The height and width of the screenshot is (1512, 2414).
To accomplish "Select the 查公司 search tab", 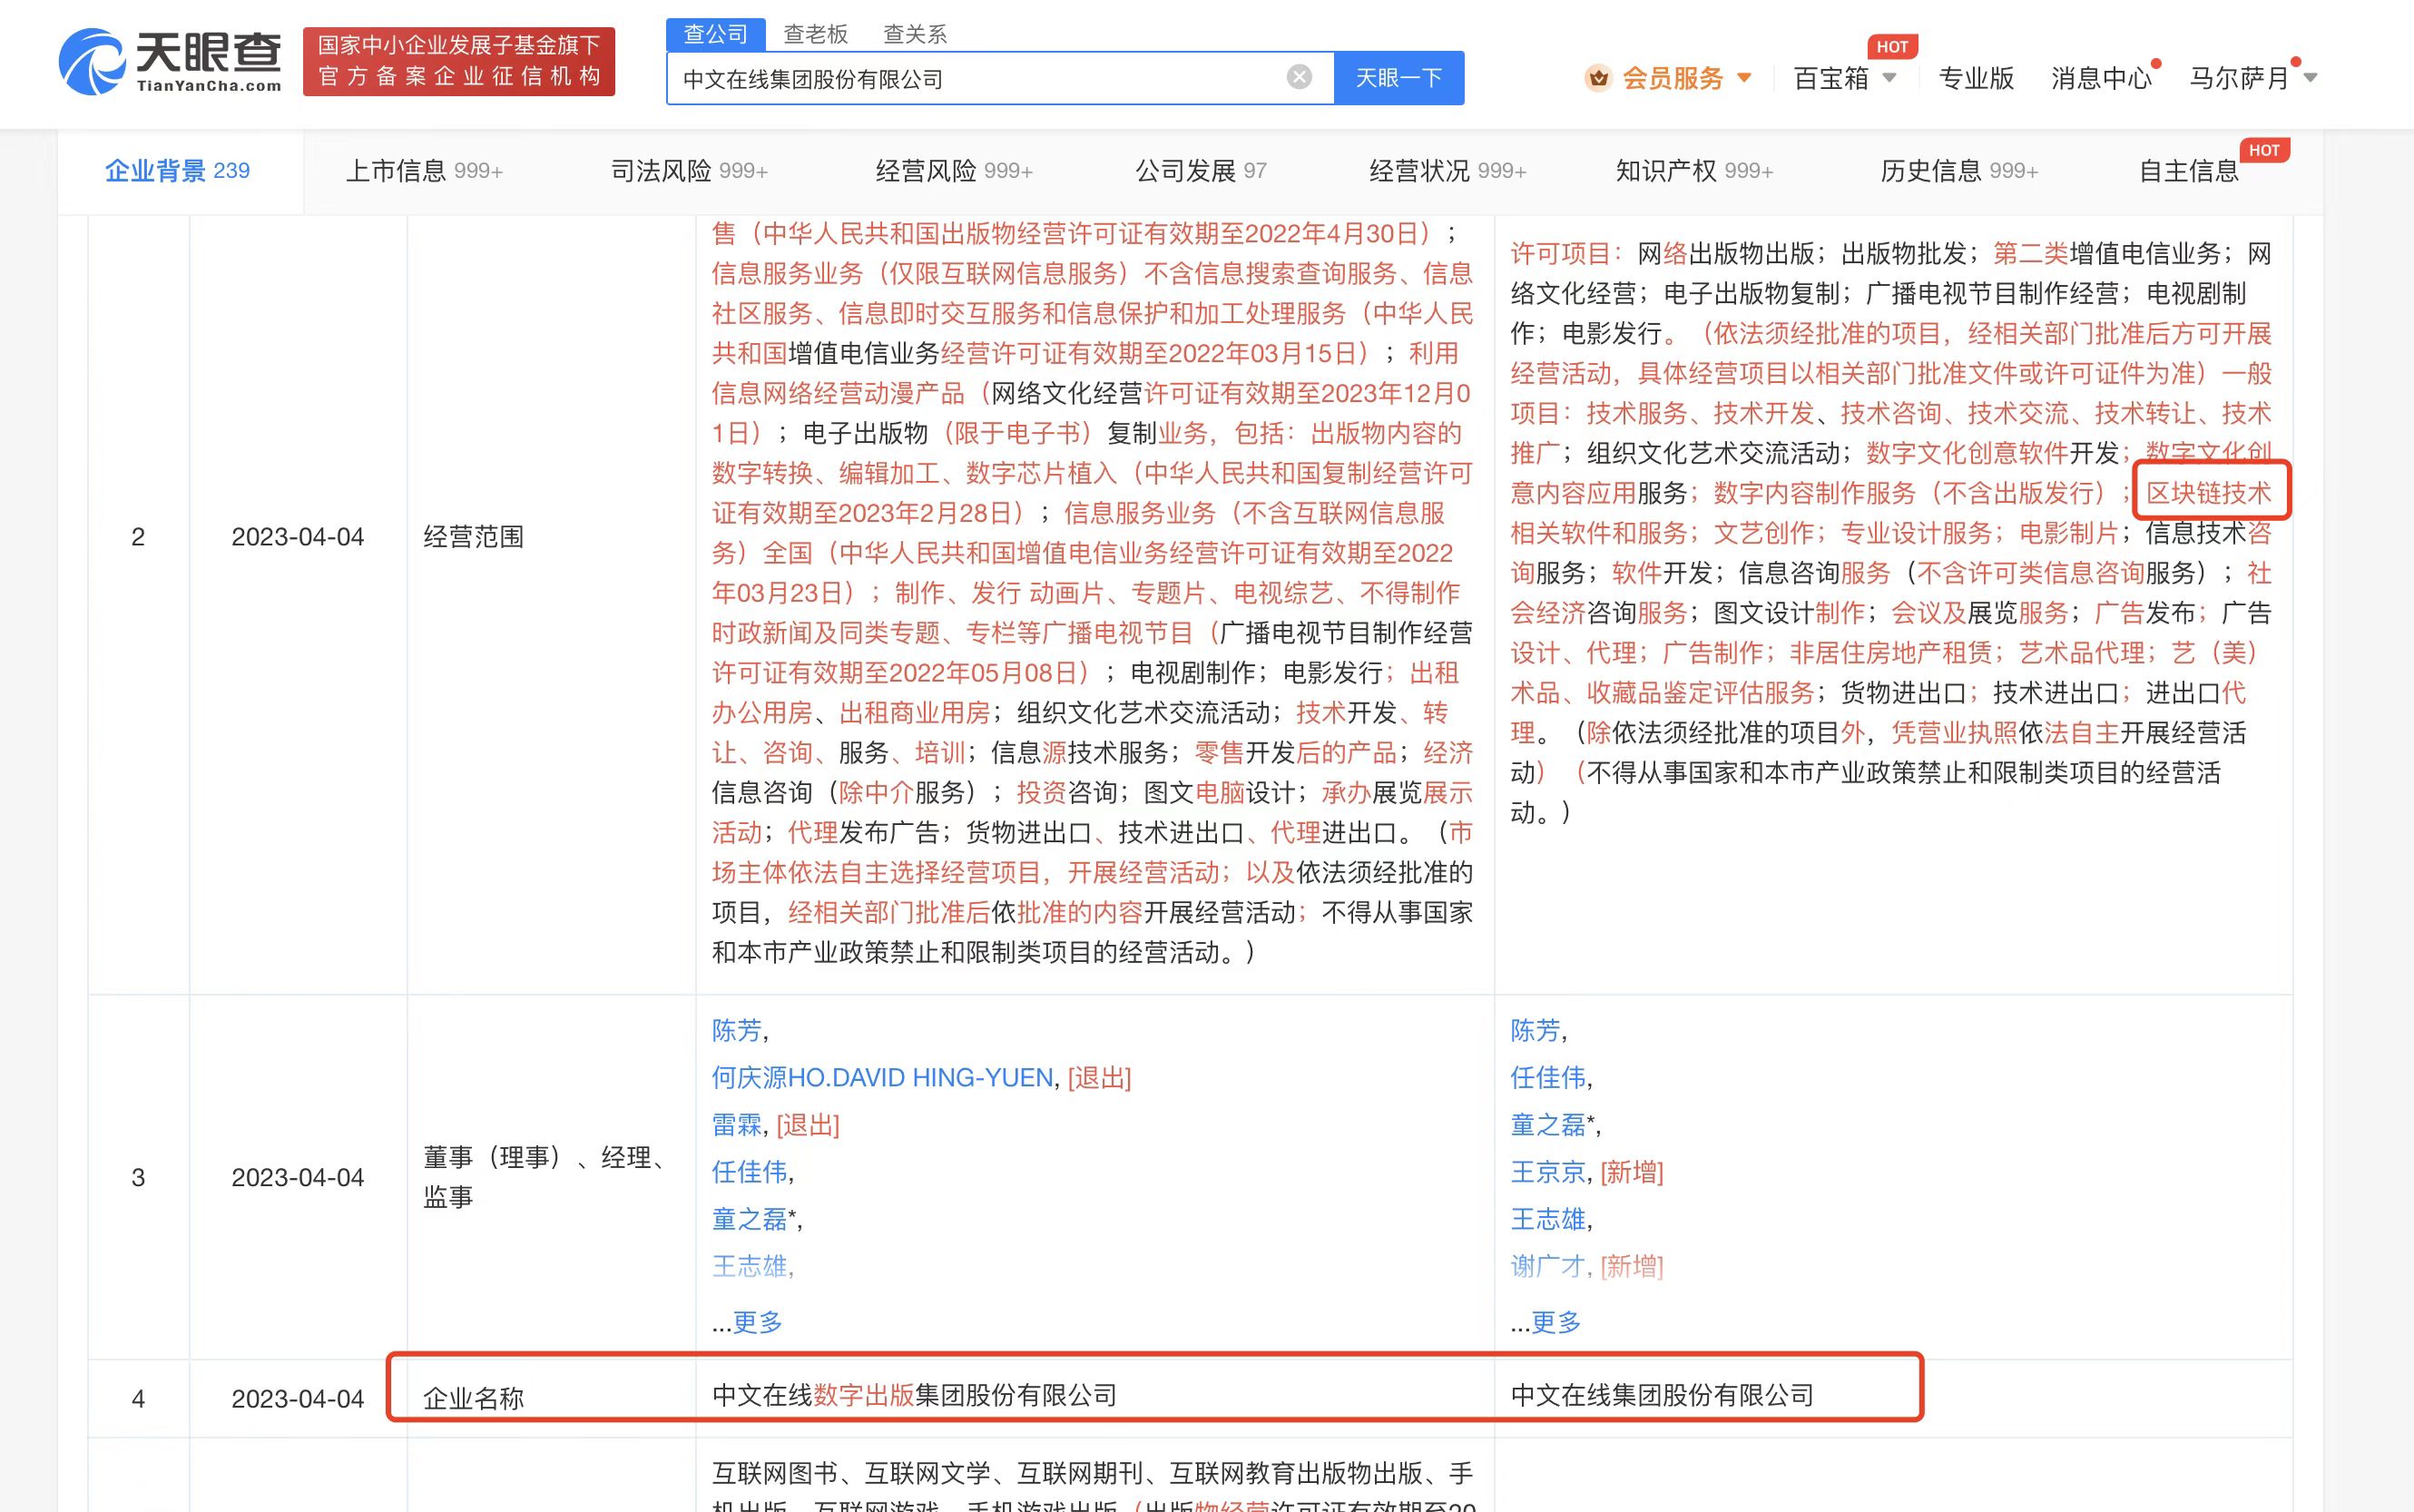I will click(x=716, y=34).
